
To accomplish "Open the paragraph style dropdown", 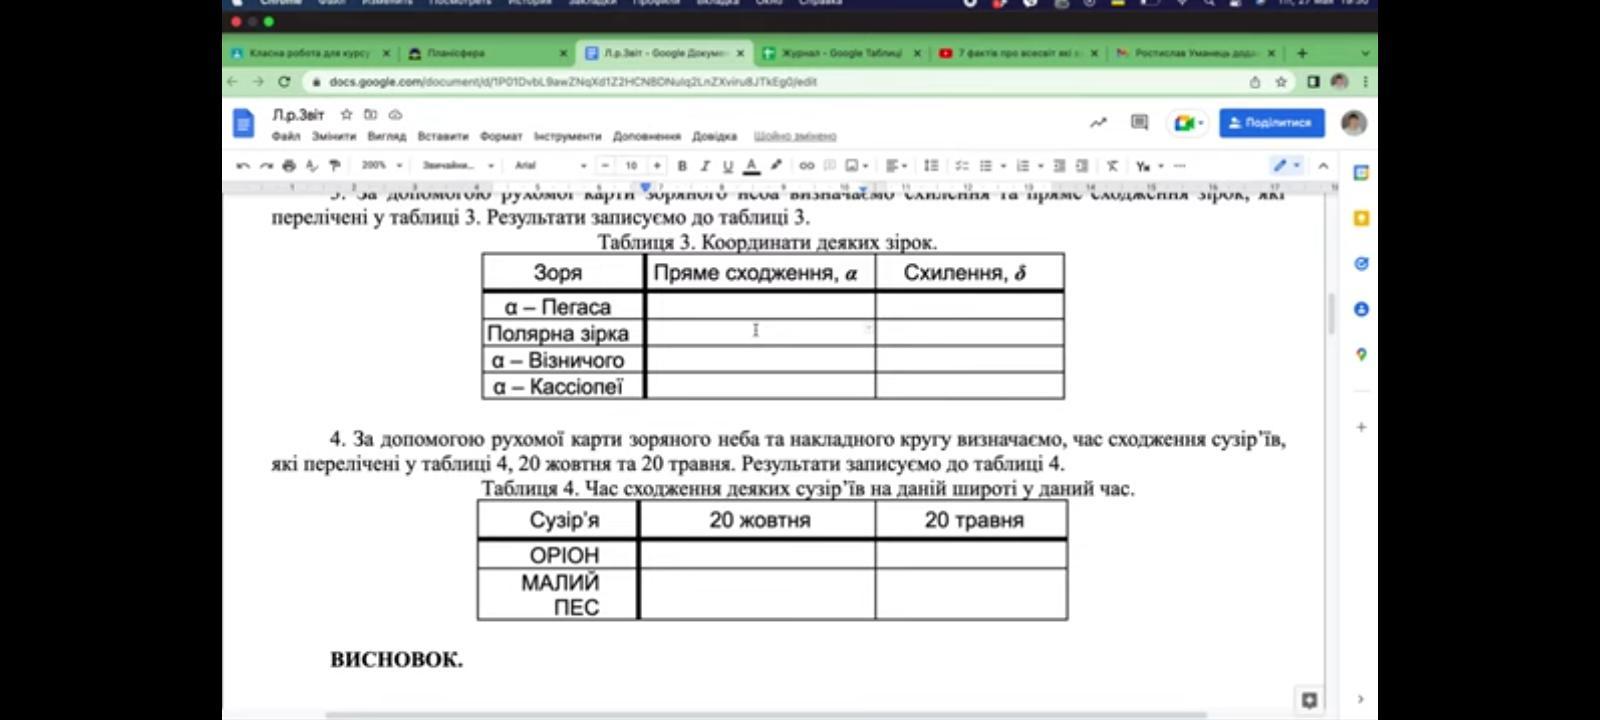I will [x=458, y=166].
